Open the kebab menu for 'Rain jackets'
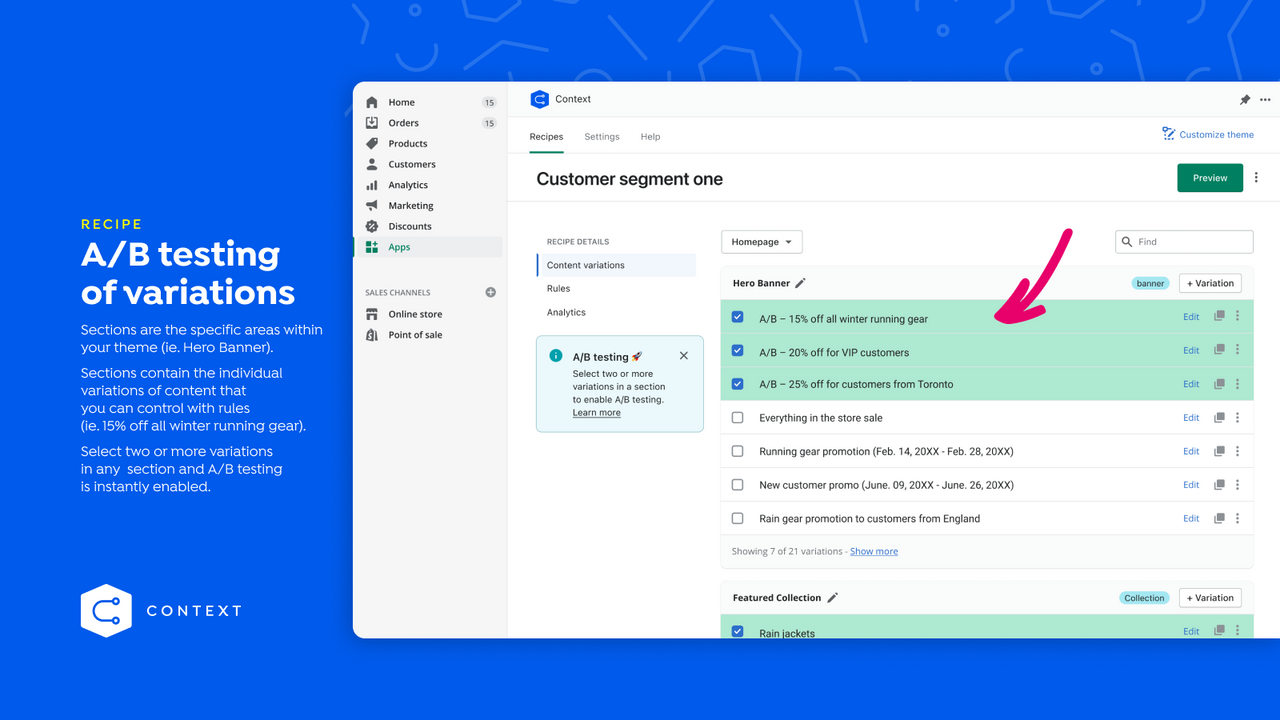Viewport: 1280px width, 720px height. coord(1237,631)
